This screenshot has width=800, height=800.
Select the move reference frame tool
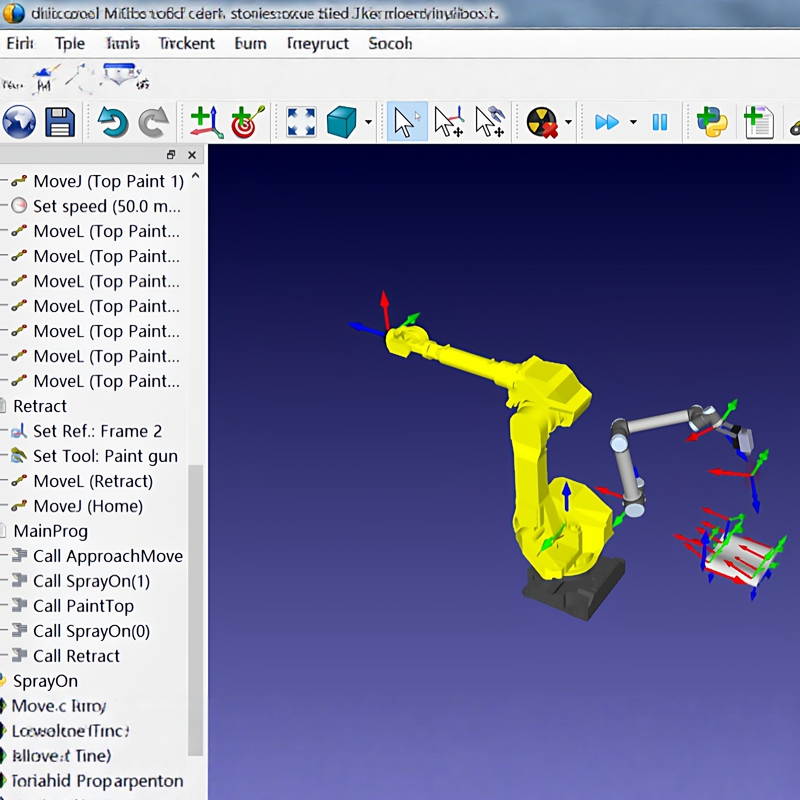(x=448, y=122)
